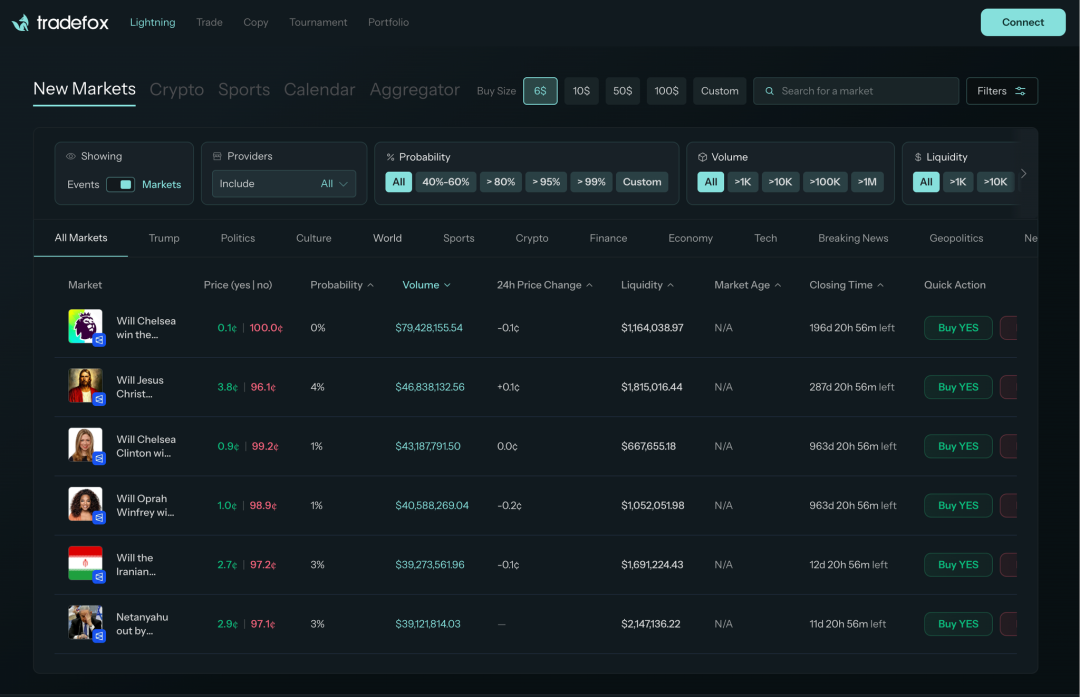Select the 10$ buy size option
1080x697 pixels.
click(x=581, y=91)
